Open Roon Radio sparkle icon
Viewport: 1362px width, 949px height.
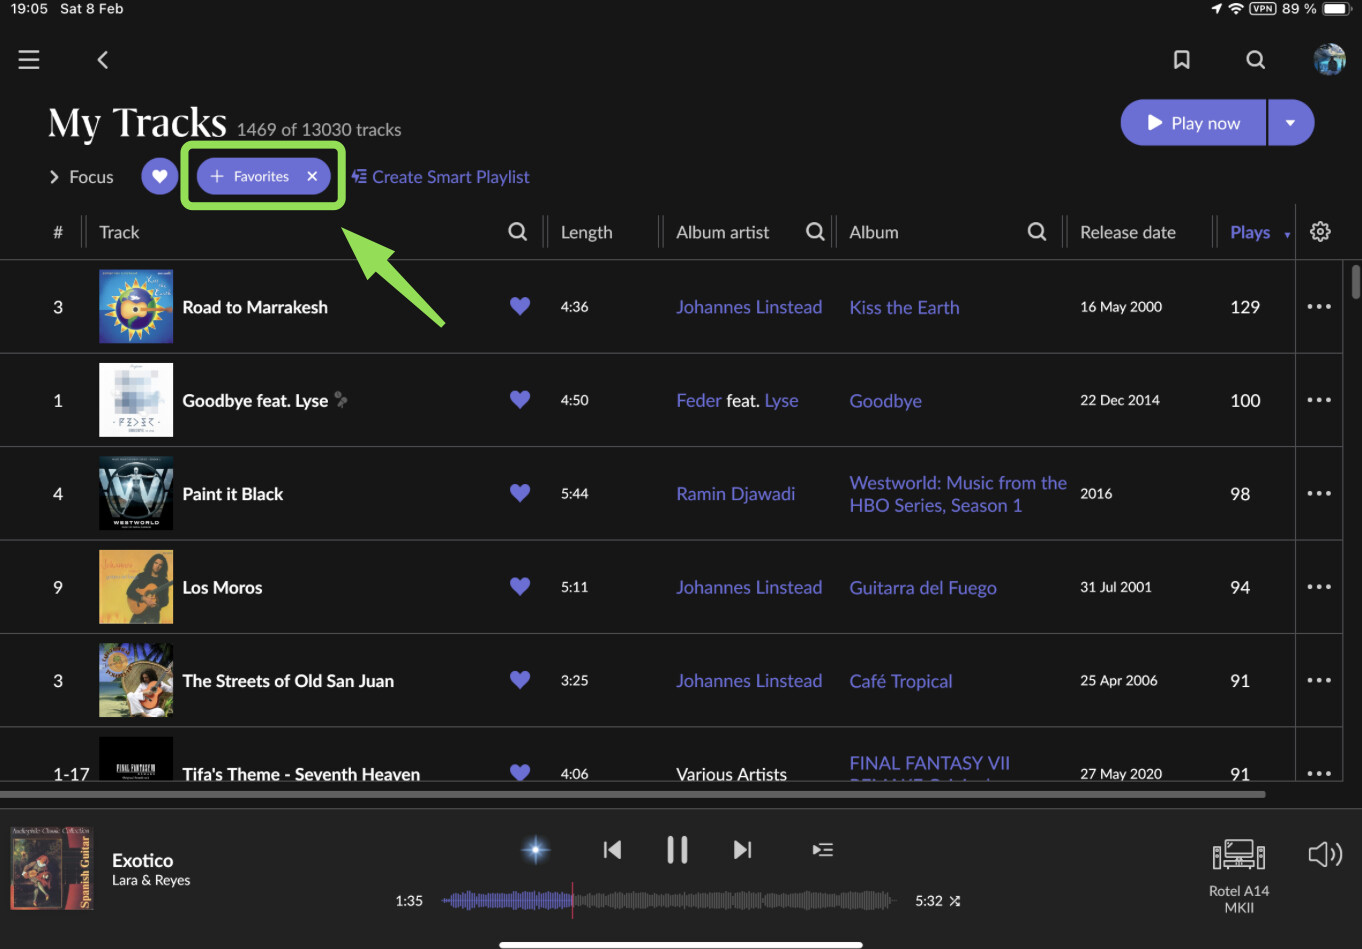pos(536,850)
